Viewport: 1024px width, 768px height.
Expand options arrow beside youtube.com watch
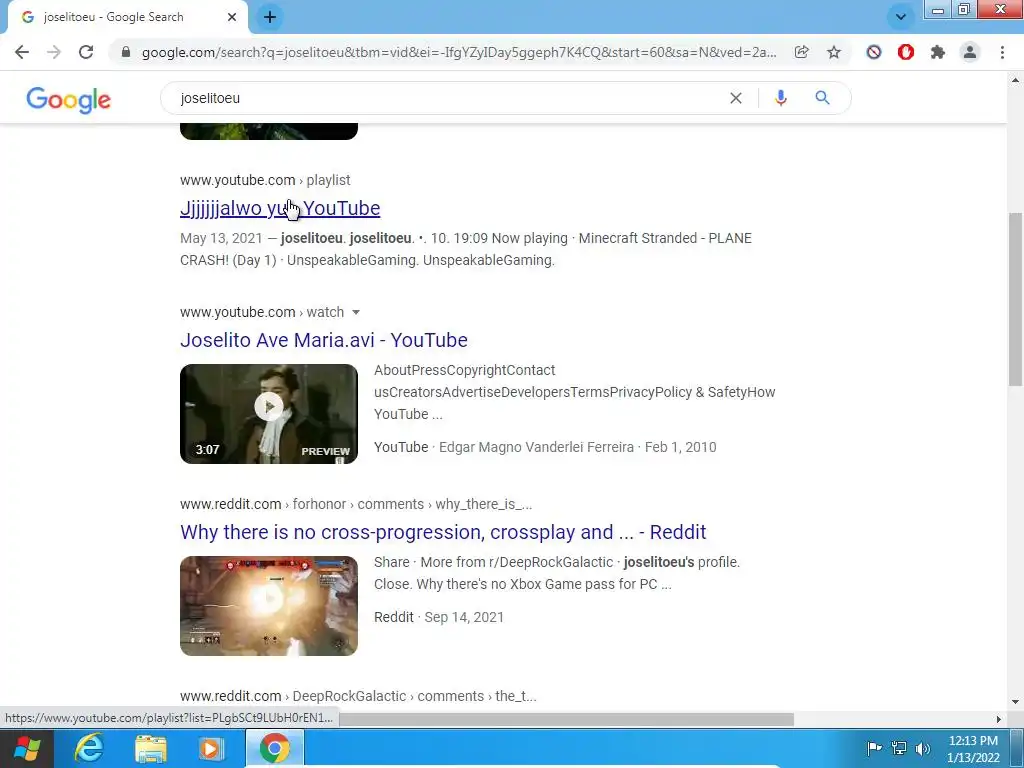[x=356, y=312]
